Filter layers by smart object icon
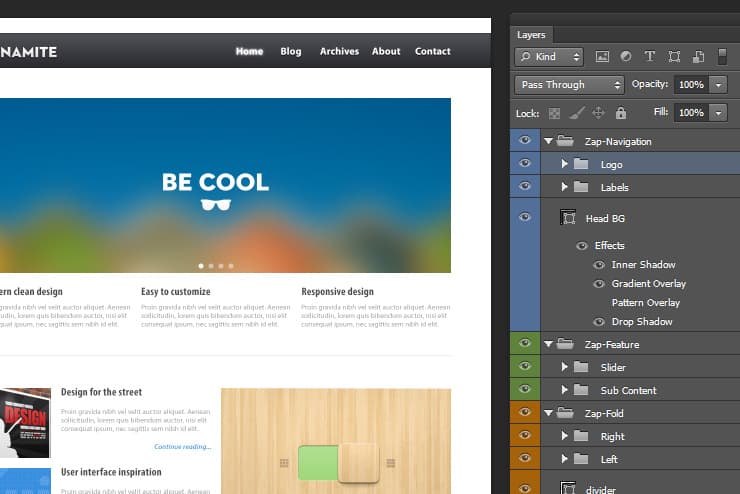 pyautogui.click(x=698, y=57)
